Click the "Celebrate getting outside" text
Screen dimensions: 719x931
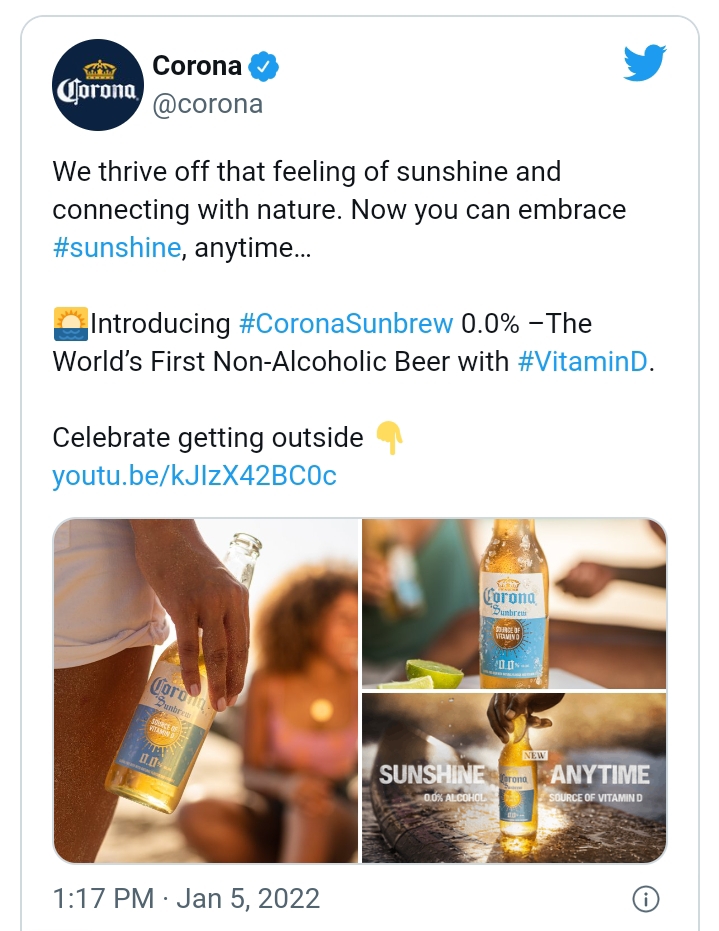coord(208,438)
